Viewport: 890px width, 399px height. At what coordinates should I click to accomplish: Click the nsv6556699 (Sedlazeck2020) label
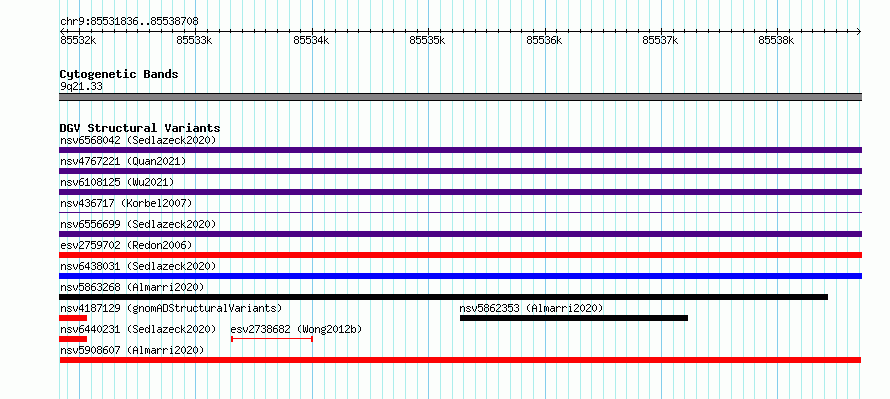[x=138, y=224]
